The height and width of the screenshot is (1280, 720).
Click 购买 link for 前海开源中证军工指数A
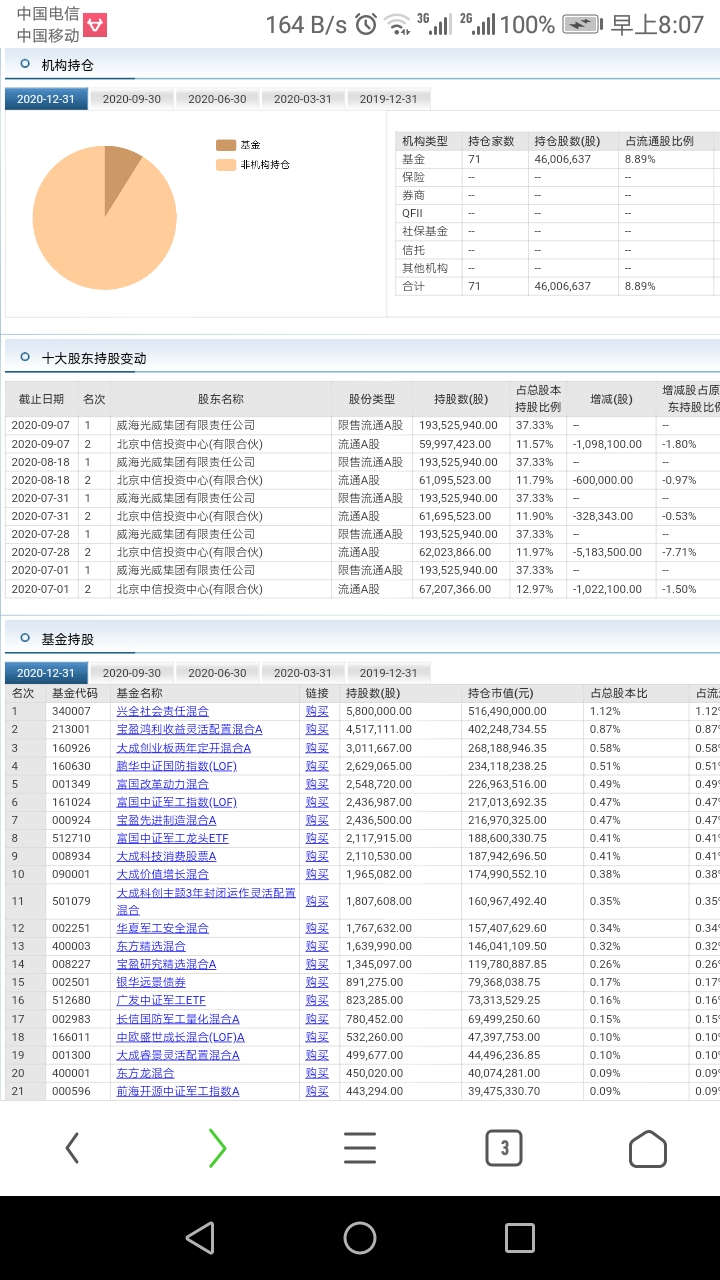click(317, 1091)
